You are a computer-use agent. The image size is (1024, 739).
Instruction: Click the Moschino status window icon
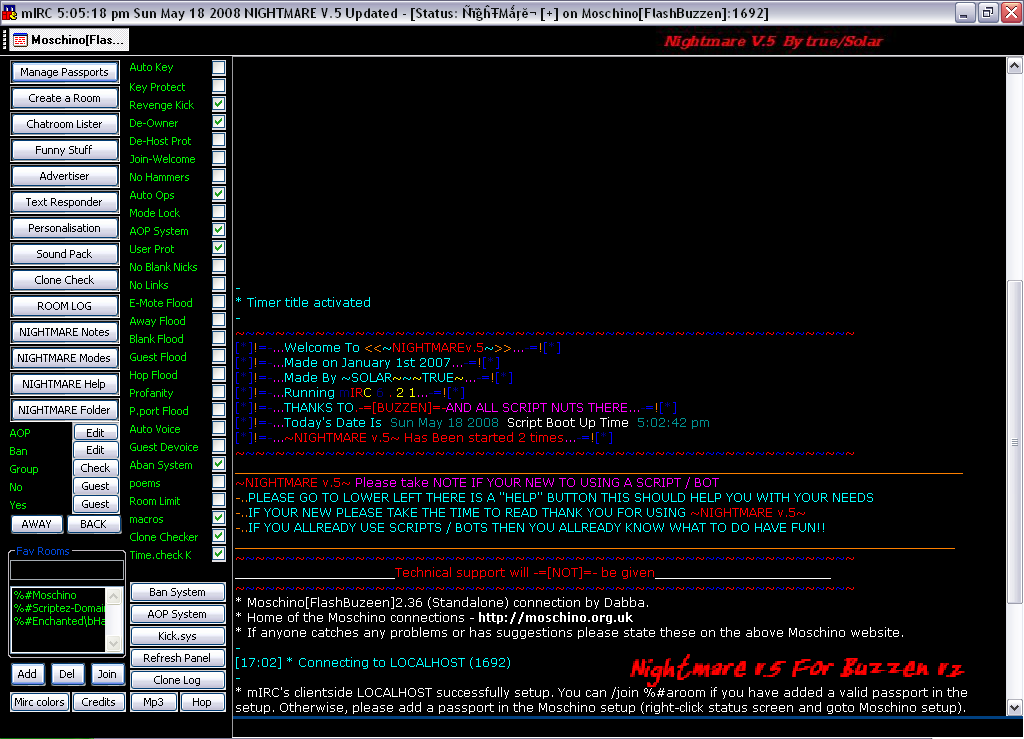20,40
